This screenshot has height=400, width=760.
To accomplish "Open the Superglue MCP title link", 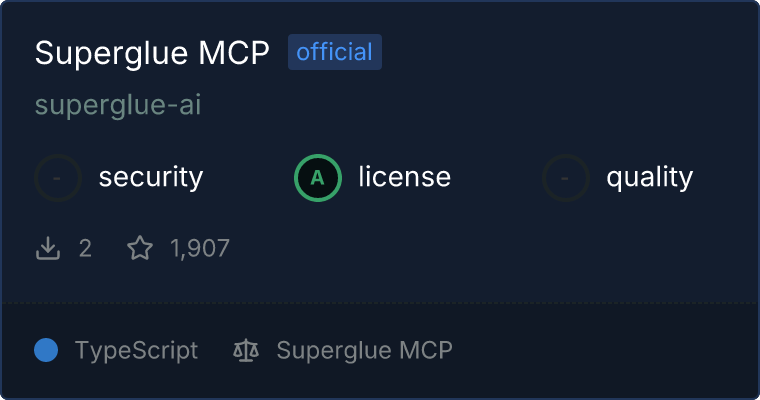I will click(152, 52).
